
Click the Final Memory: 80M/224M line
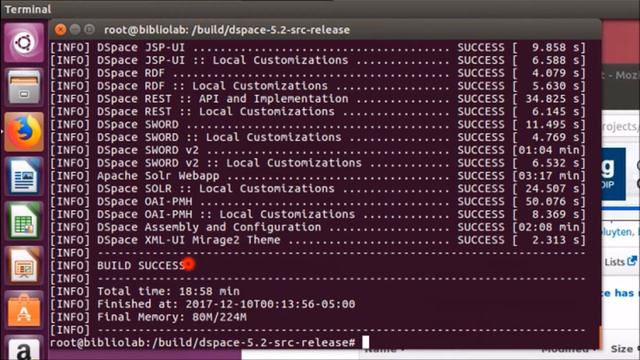(148, 317)
